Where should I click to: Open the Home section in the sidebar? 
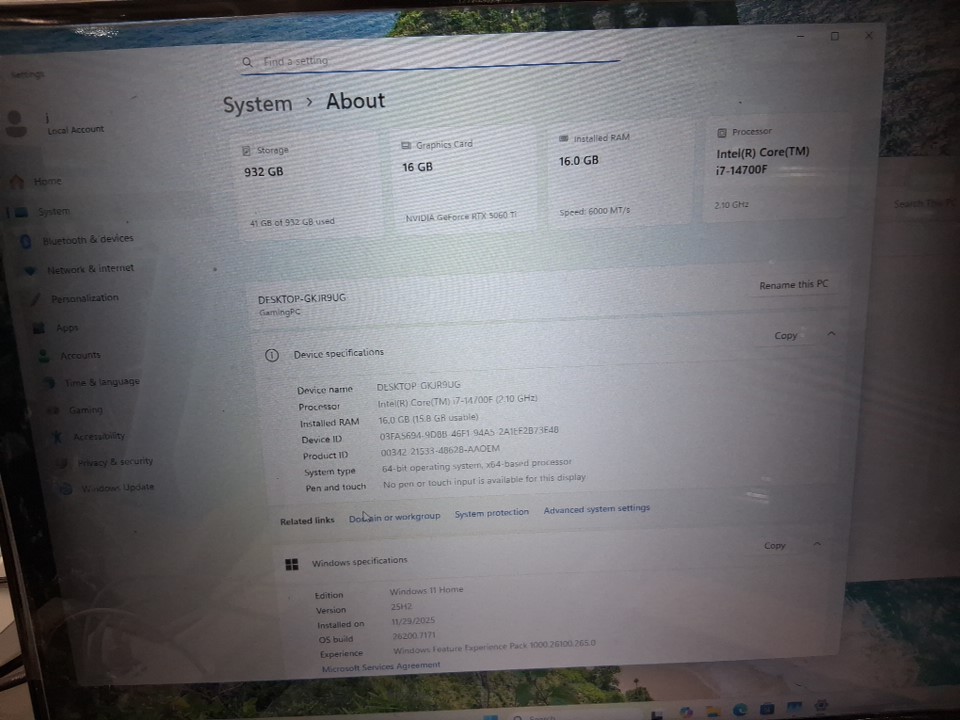(x=46, y=182)
